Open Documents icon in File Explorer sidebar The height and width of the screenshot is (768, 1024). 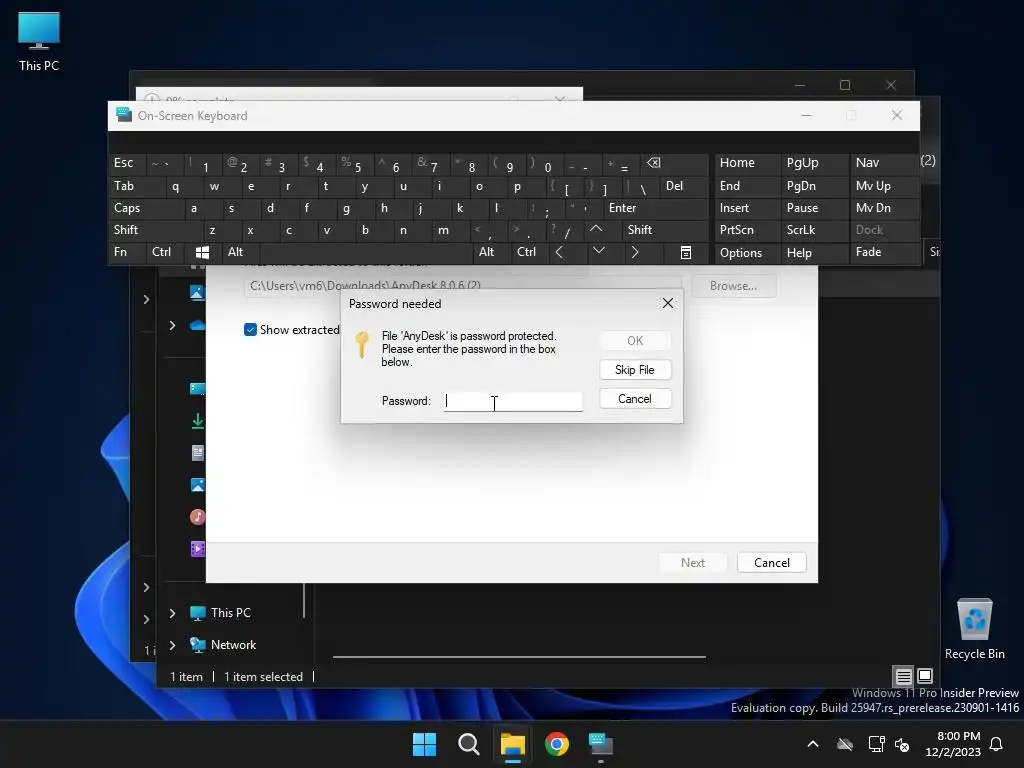(198, 453)
